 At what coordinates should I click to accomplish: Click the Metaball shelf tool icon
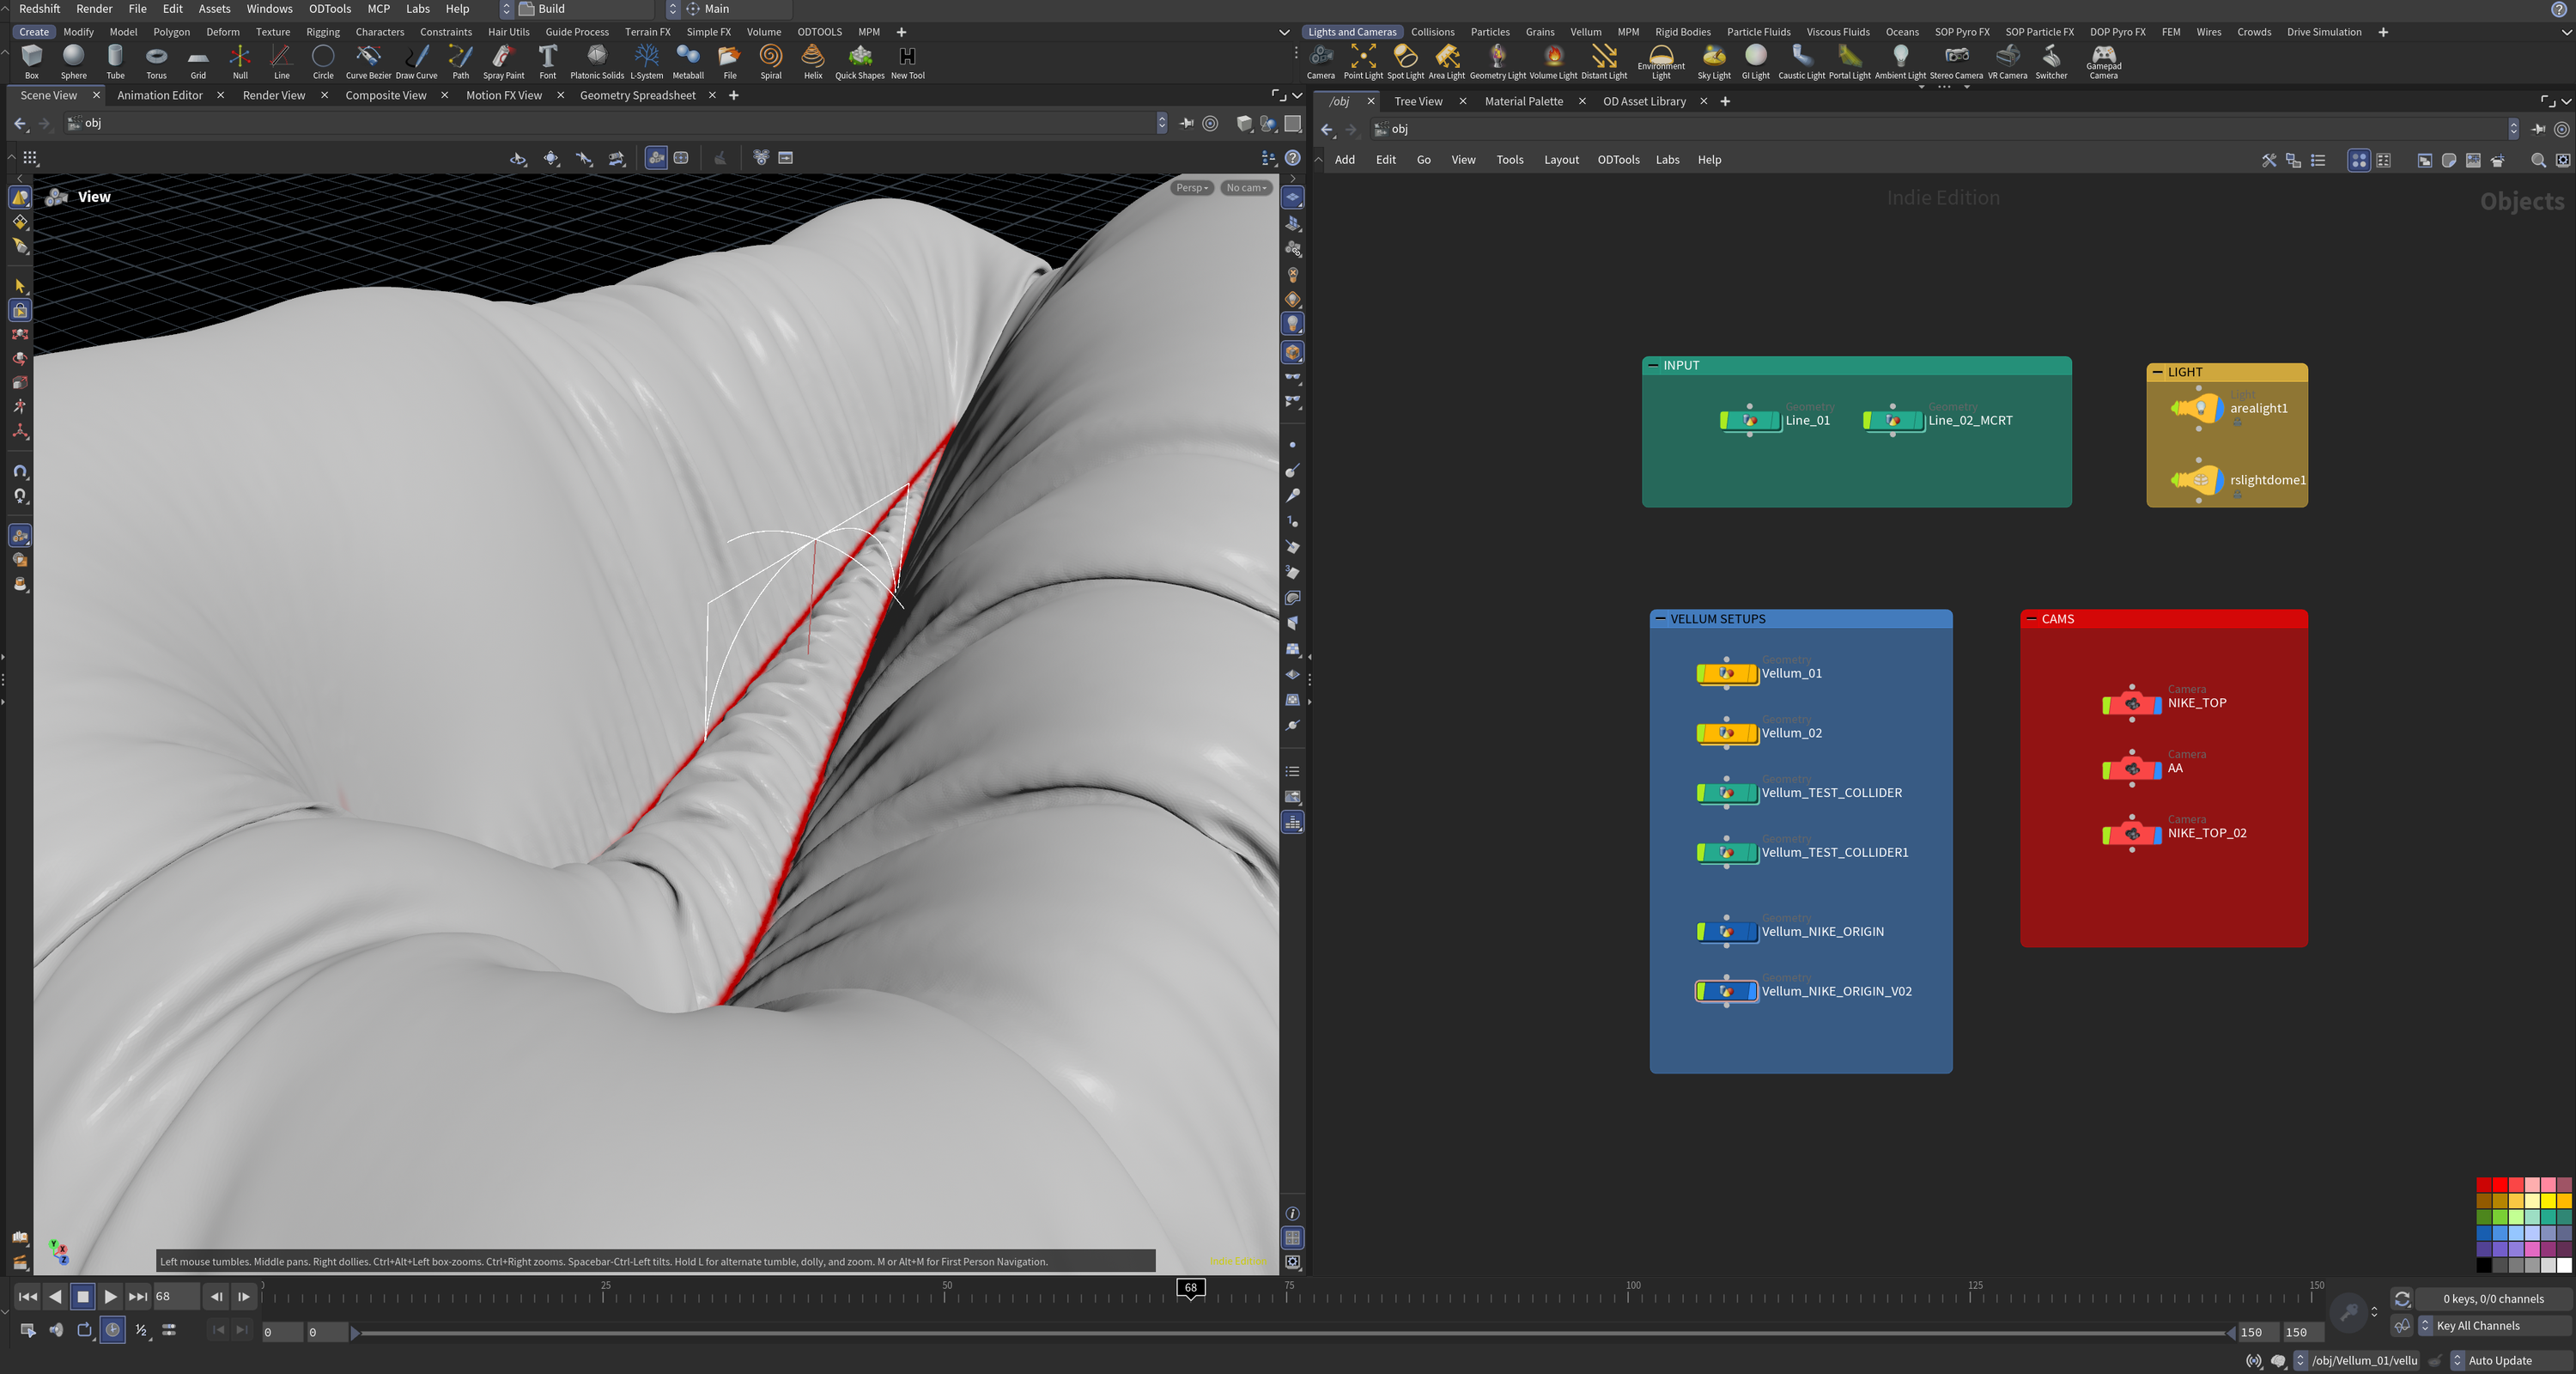(x=688, y=61)
